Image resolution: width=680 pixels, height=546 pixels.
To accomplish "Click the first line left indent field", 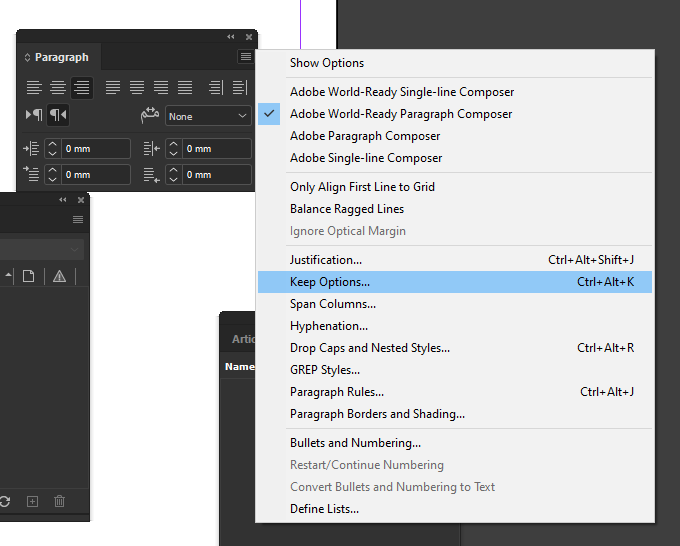I will click(96, 175).
